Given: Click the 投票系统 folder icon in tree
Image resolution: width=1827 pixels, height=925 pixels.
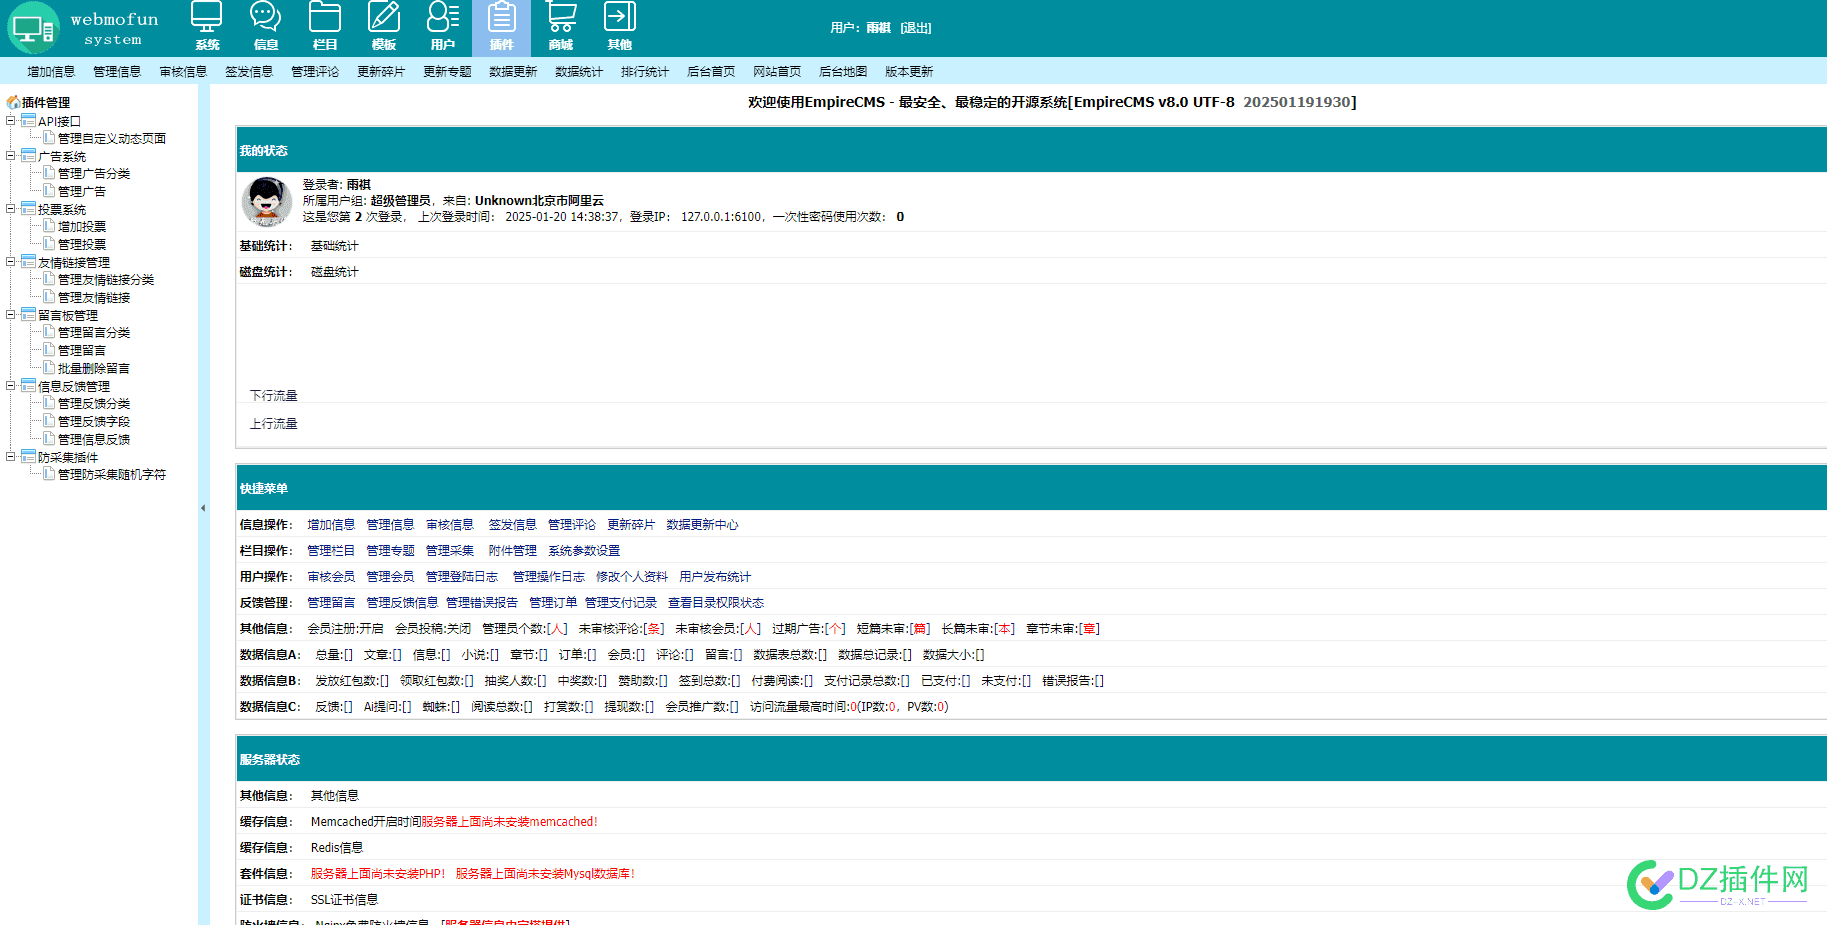Looking at the screenshot, I should point(29,208).
